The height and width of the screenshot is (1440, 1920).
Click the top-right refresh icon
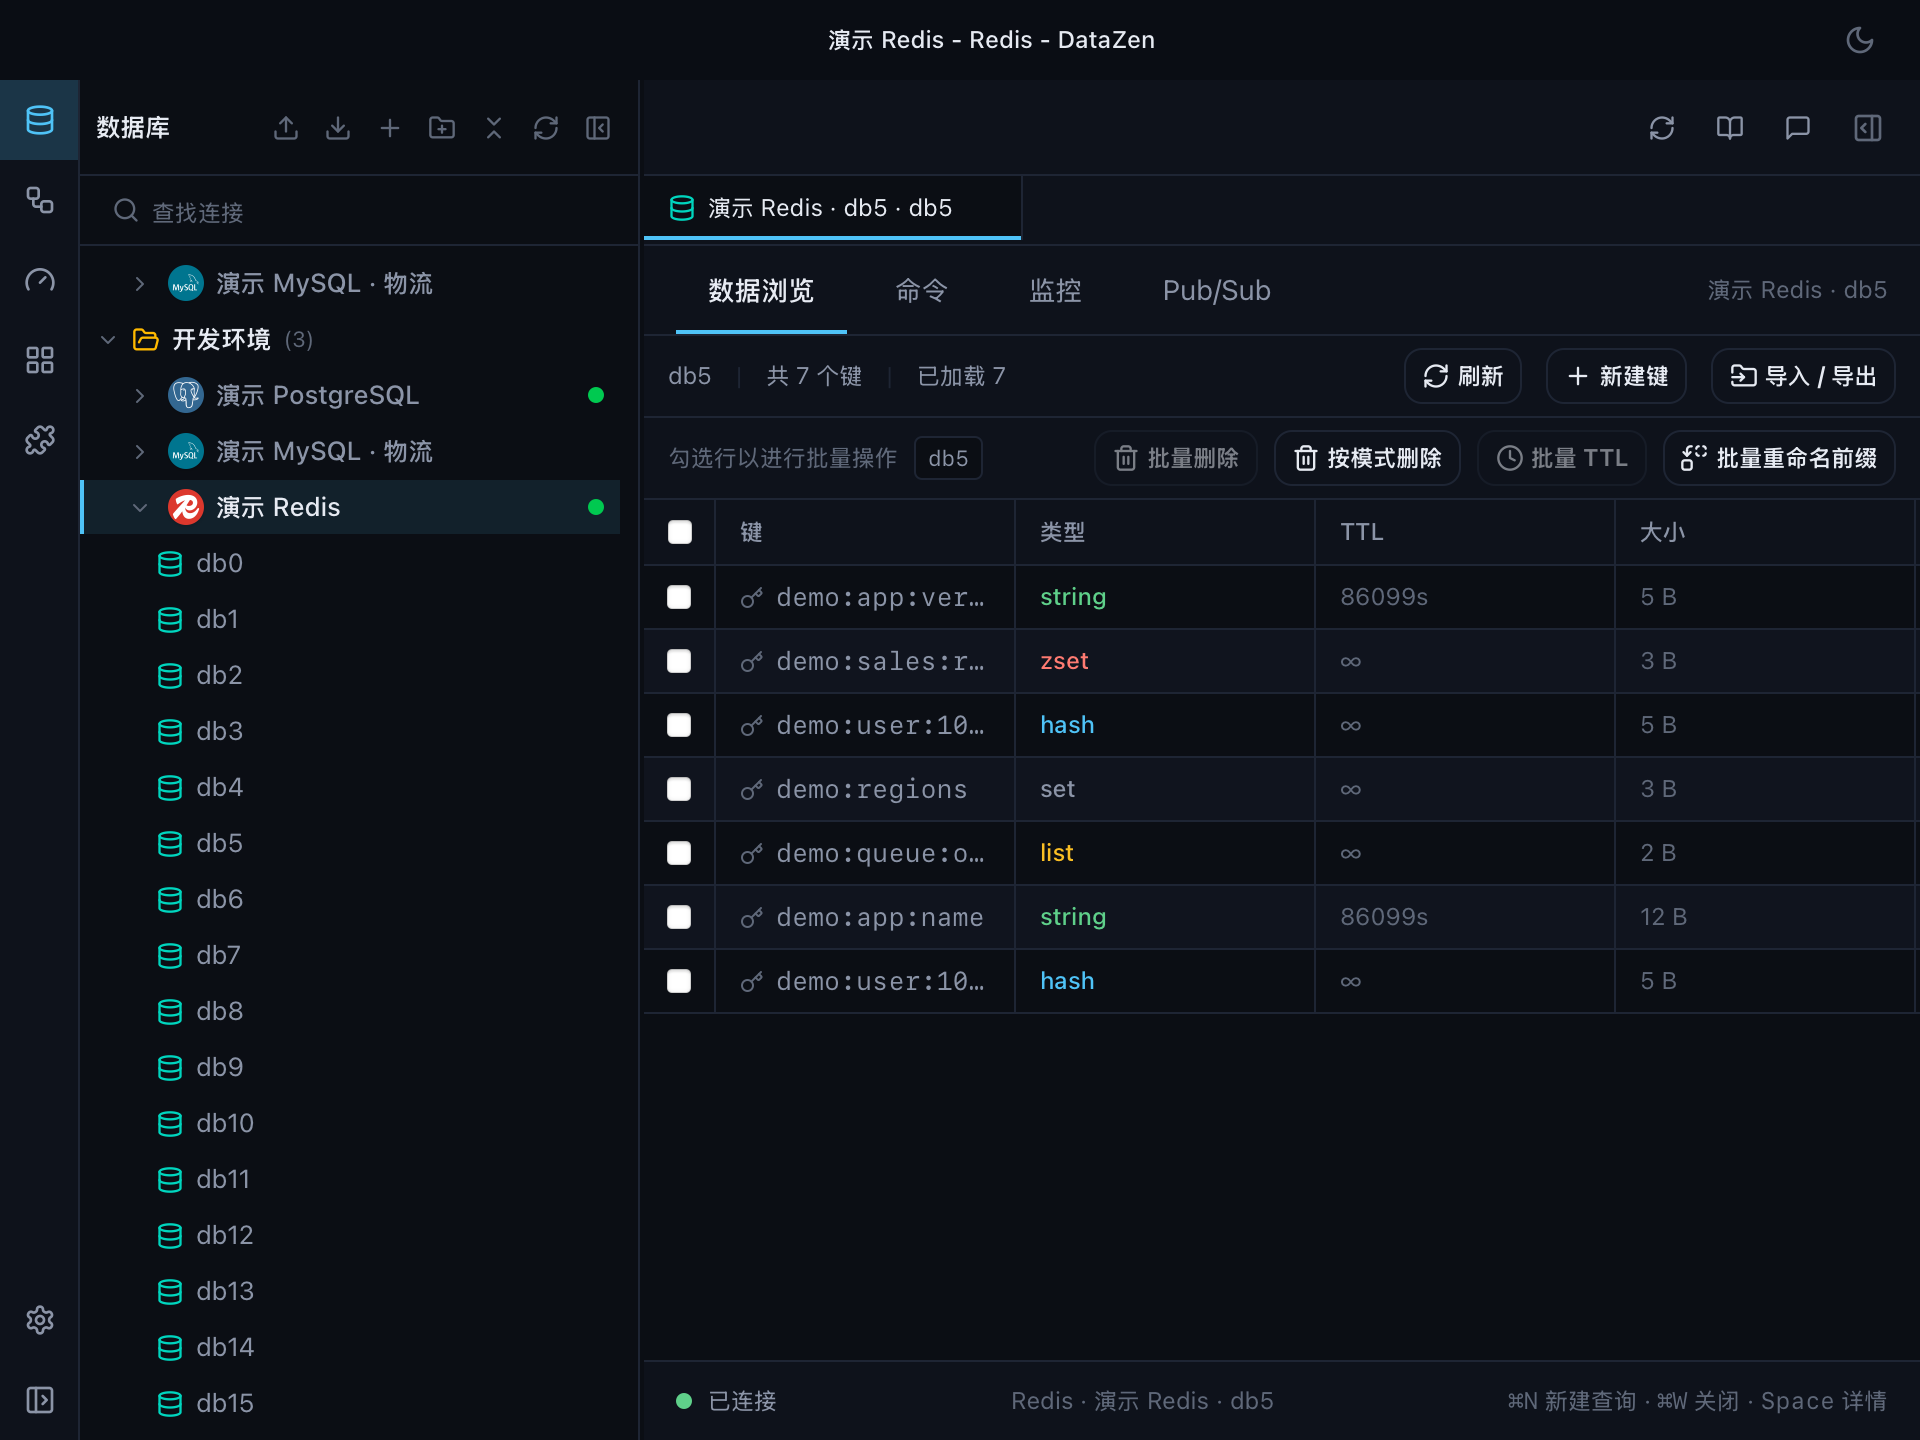[1662, 128]
